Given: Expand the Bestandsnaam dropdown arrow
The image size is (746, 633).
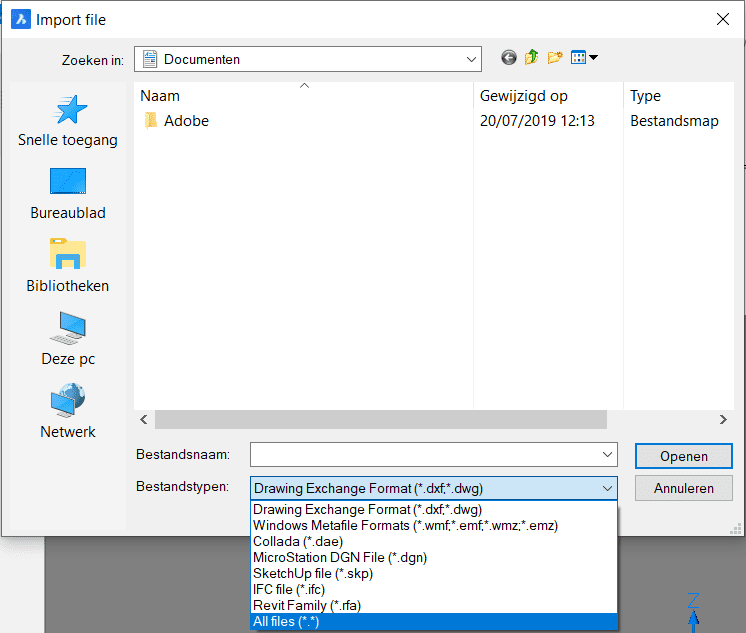Looking at the screenshot, I should [608, 455].
